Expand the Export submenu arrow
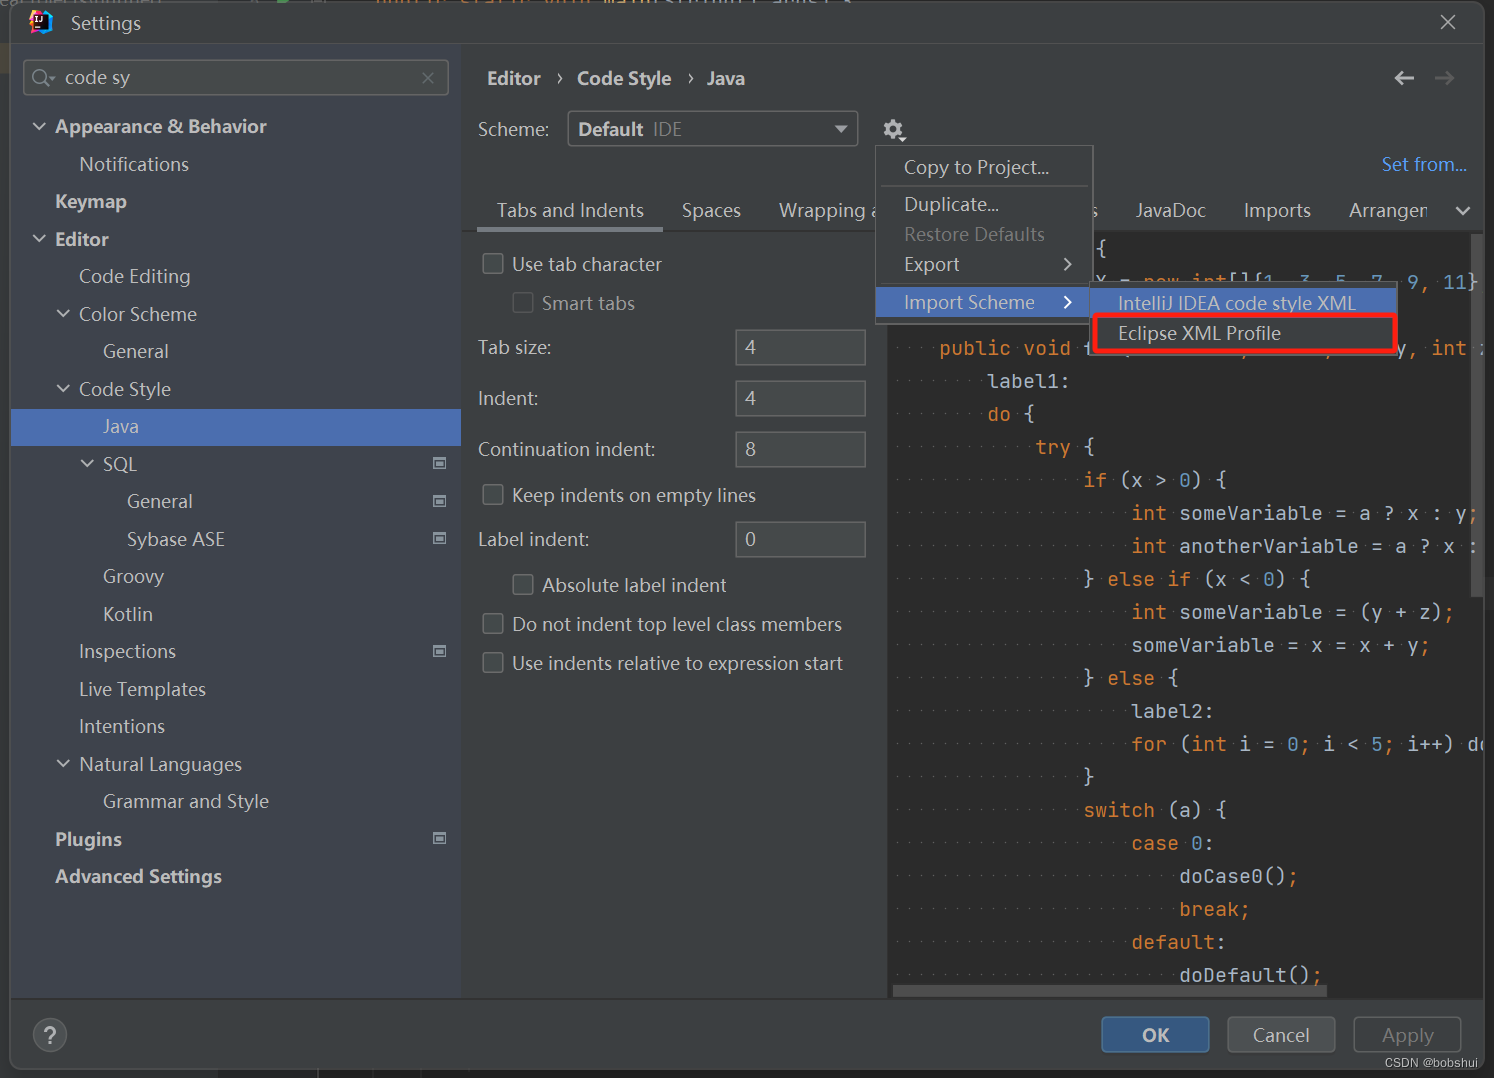Screen dimensions: 1494x1078 click(1068, 264)
